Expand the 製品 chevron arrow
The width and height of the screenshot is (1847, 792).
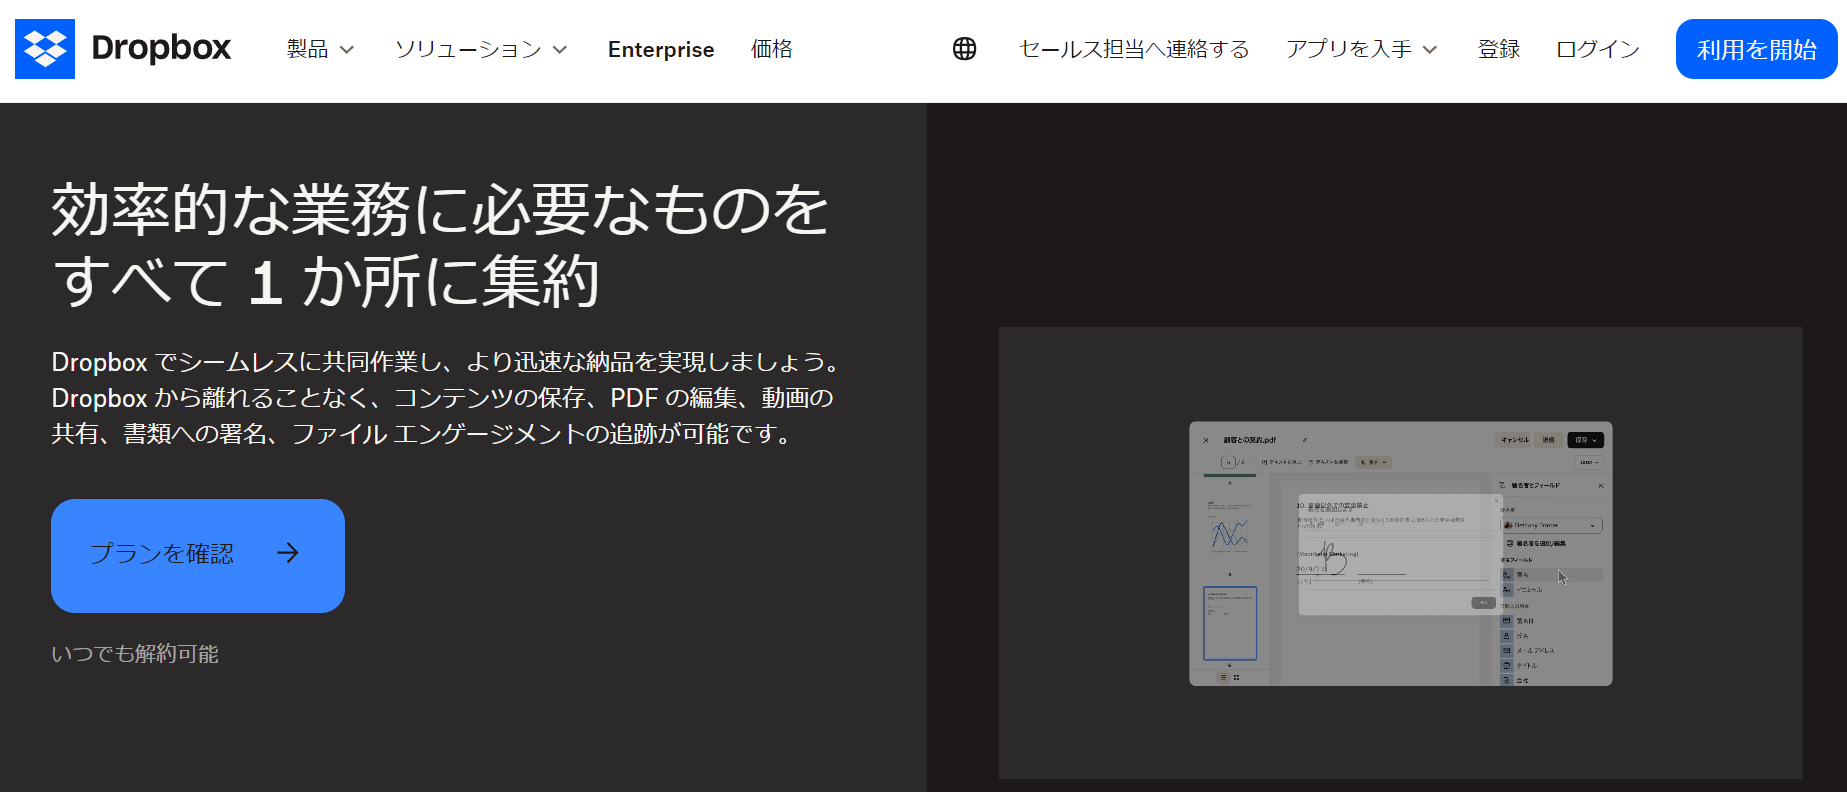(x=347, y=50)
